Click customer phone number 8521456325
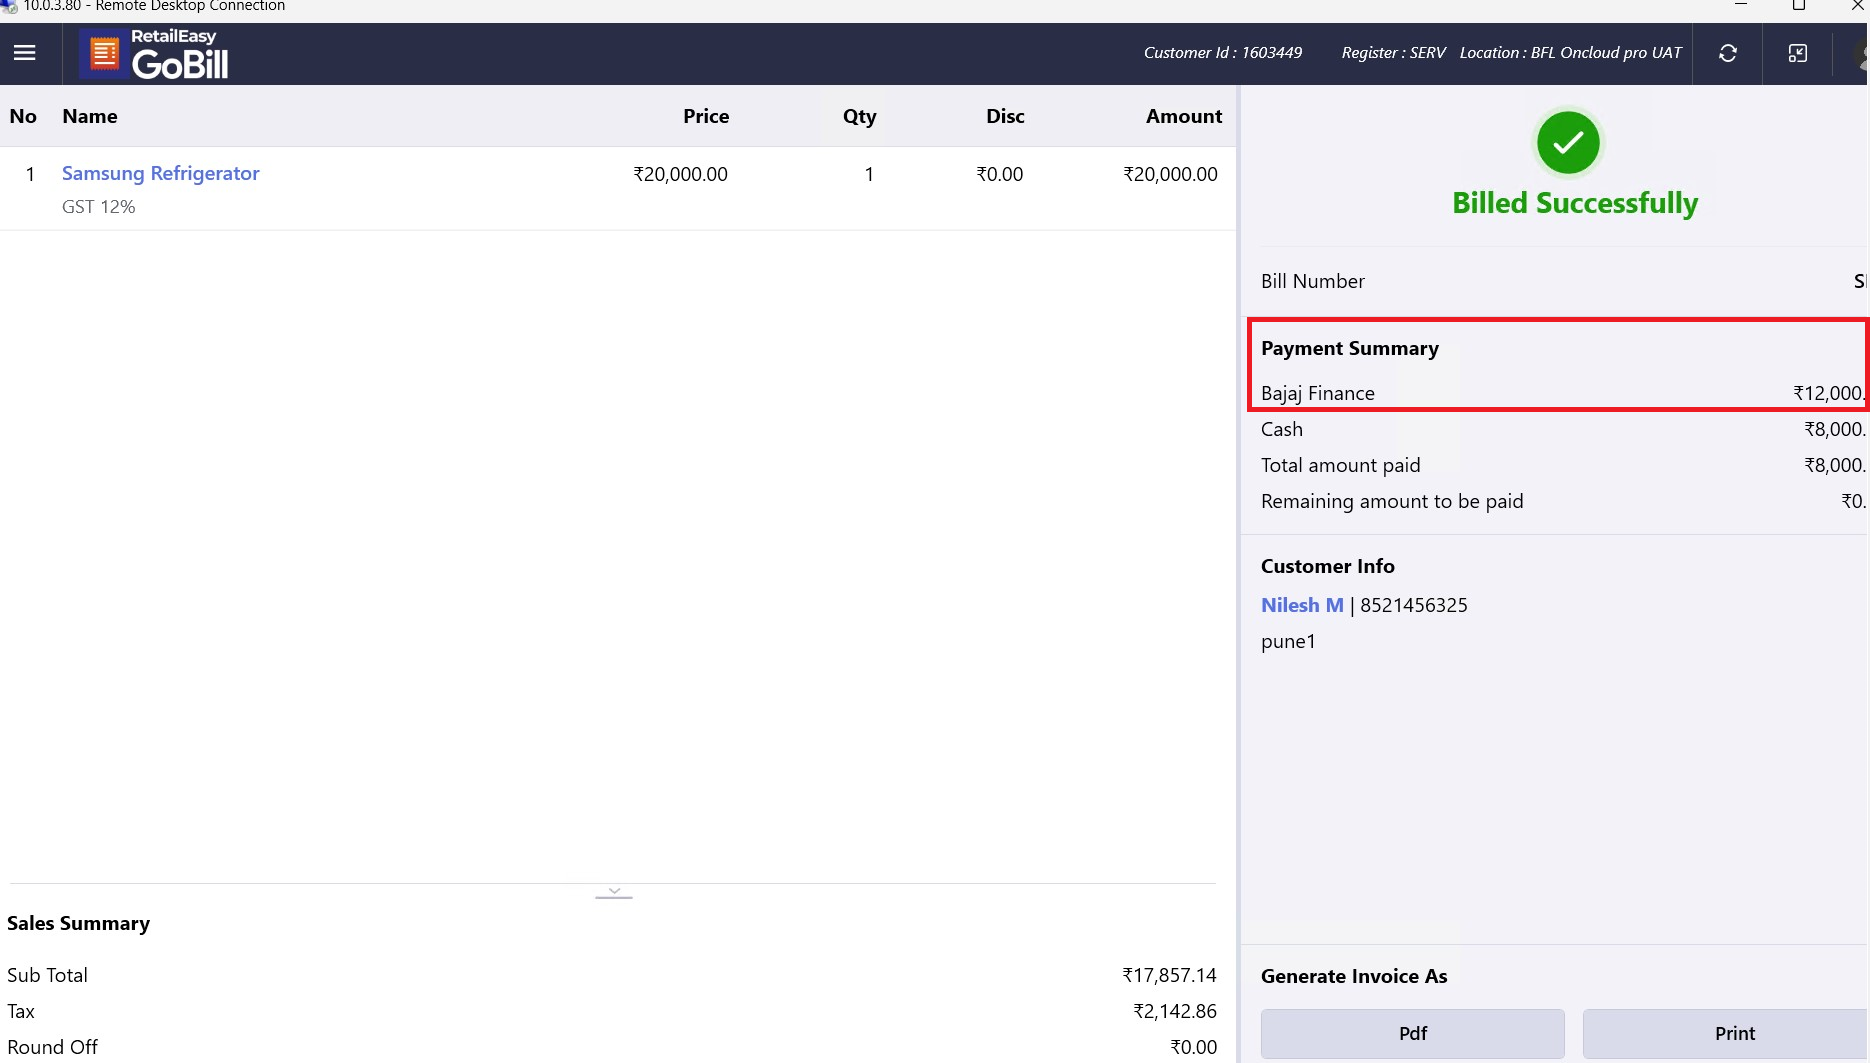 click(1414, 605)
